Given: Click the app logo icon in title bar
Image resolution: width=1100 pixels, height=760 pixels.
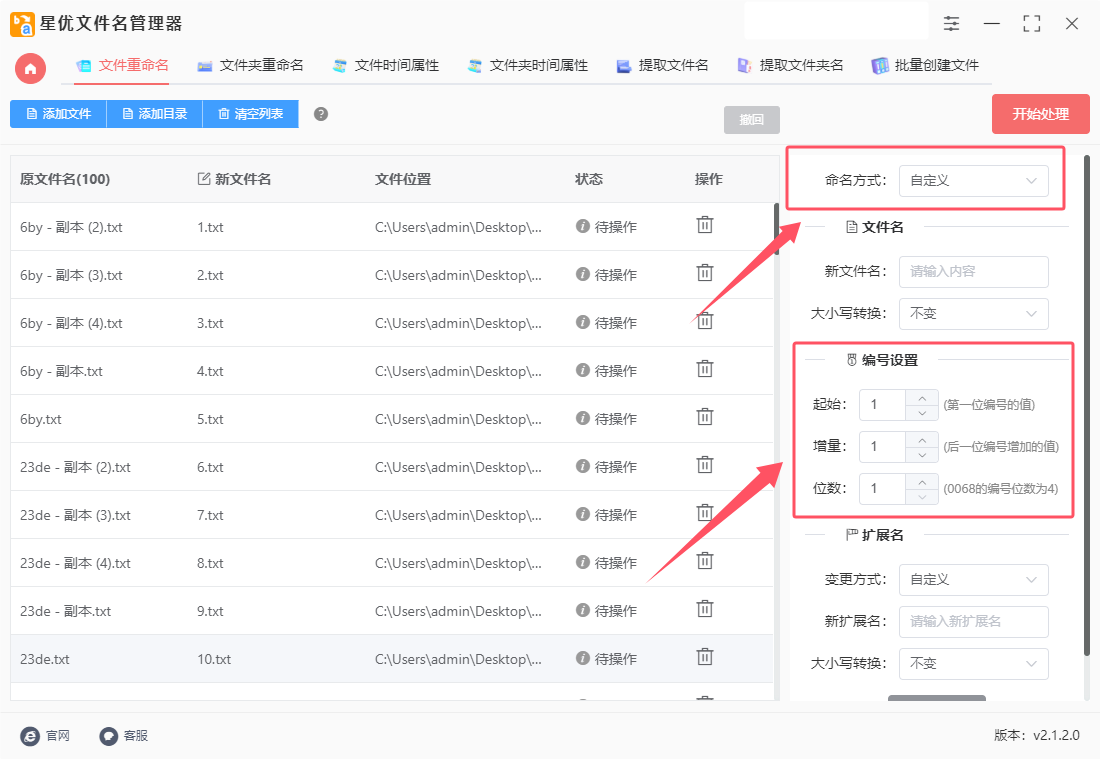Looking at the screenshot, I should 22,24.
